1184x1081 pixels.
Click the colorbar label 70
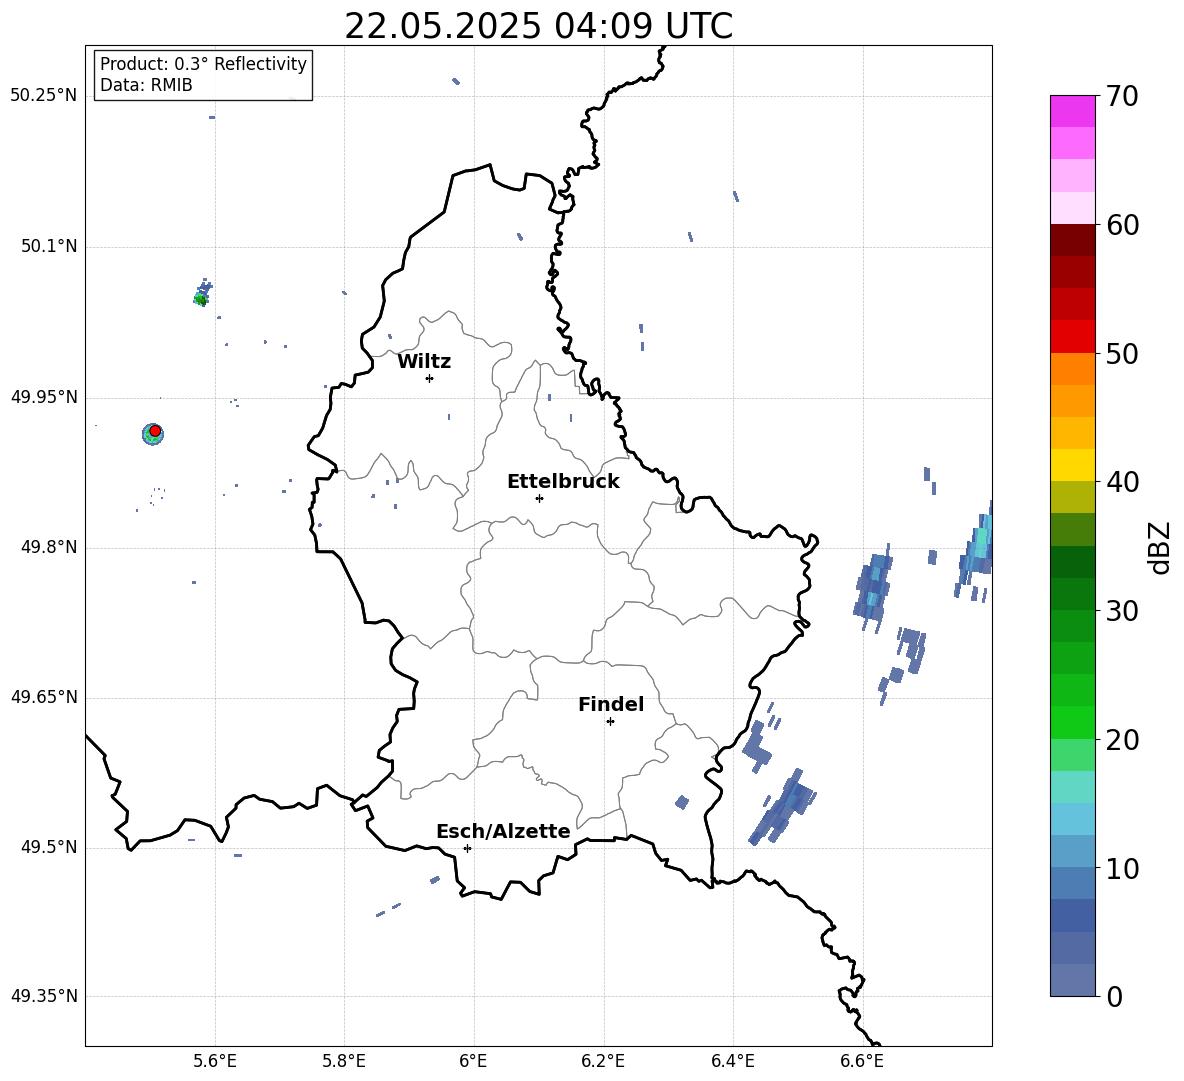[x=1122, y=96]
